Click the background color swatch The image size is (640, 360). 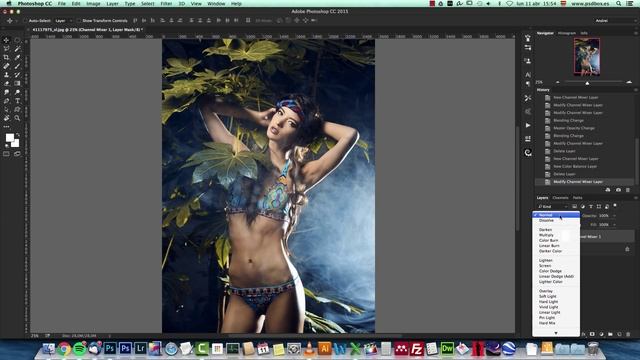coord(15,143)
